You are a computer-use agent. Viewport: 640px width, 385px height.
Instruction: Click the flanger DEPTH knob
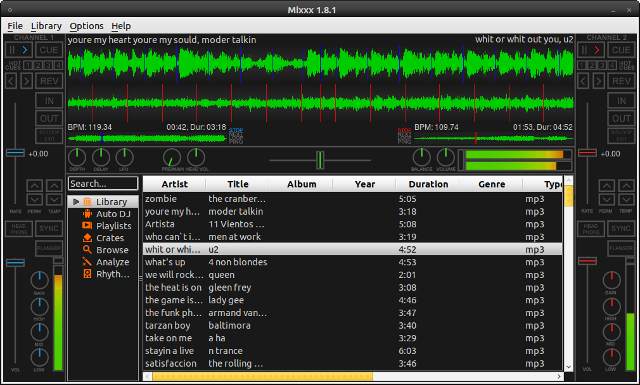click(77, 158)
